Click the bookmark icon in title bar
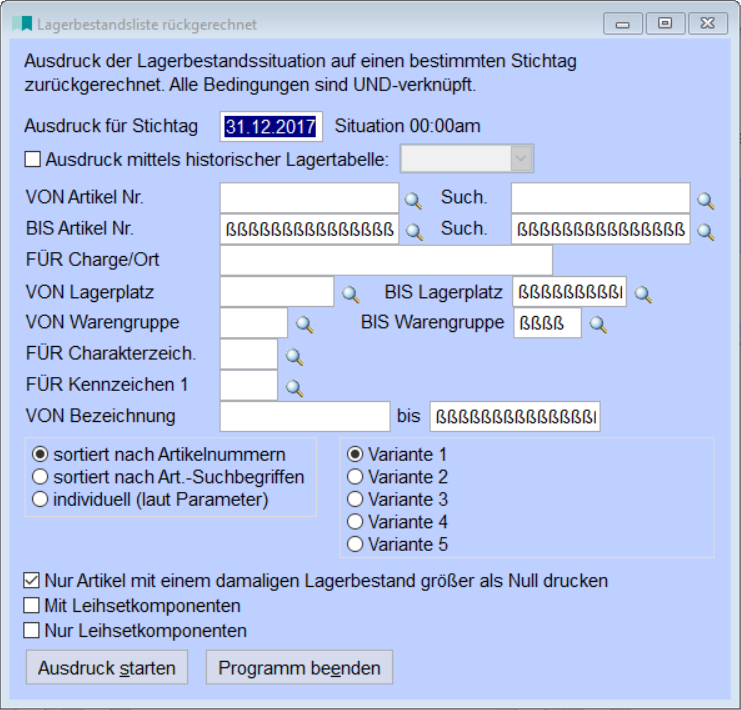This screenshot has width=741, height=710. pyautogui.click(x=22, y=24)
